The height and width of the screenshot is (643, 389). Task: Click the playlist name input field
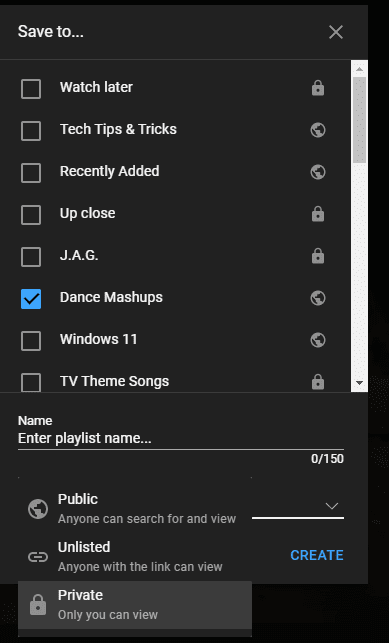181,438
